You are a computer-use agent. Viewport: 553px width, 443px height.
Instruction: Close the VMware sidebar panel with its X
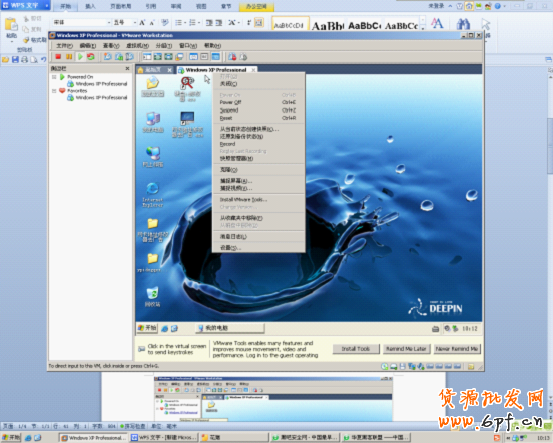click(x=127, y=68)
